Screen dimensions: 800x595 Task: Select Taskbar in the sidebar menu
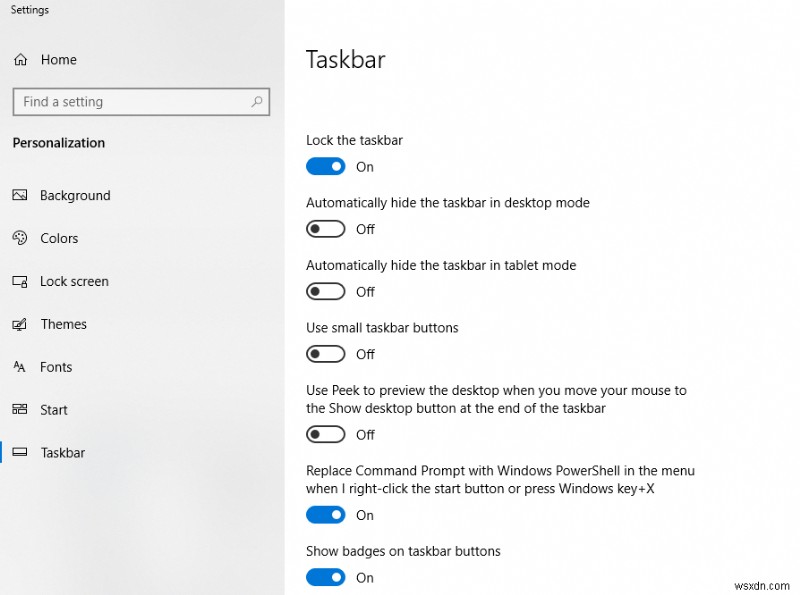(x=60, y=453)
